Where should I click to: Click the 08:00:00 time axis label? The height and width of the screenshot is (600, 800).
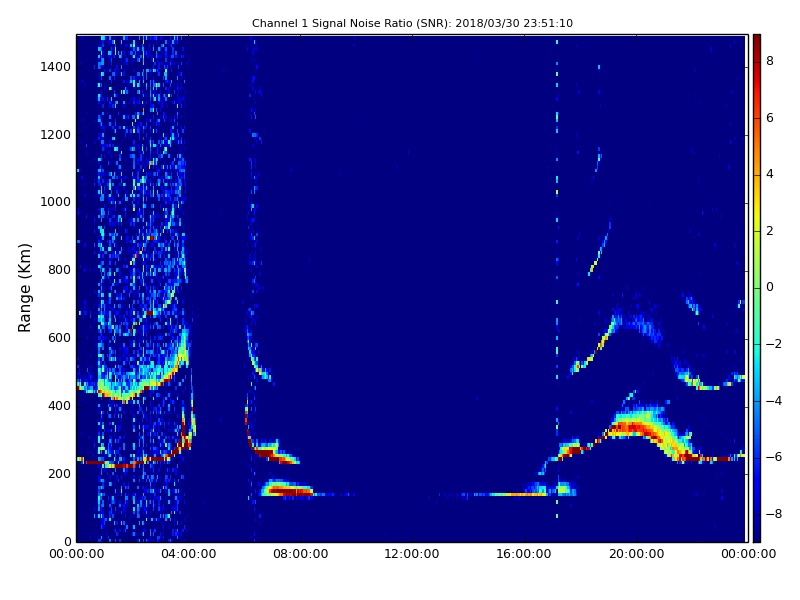click(301, 554)
